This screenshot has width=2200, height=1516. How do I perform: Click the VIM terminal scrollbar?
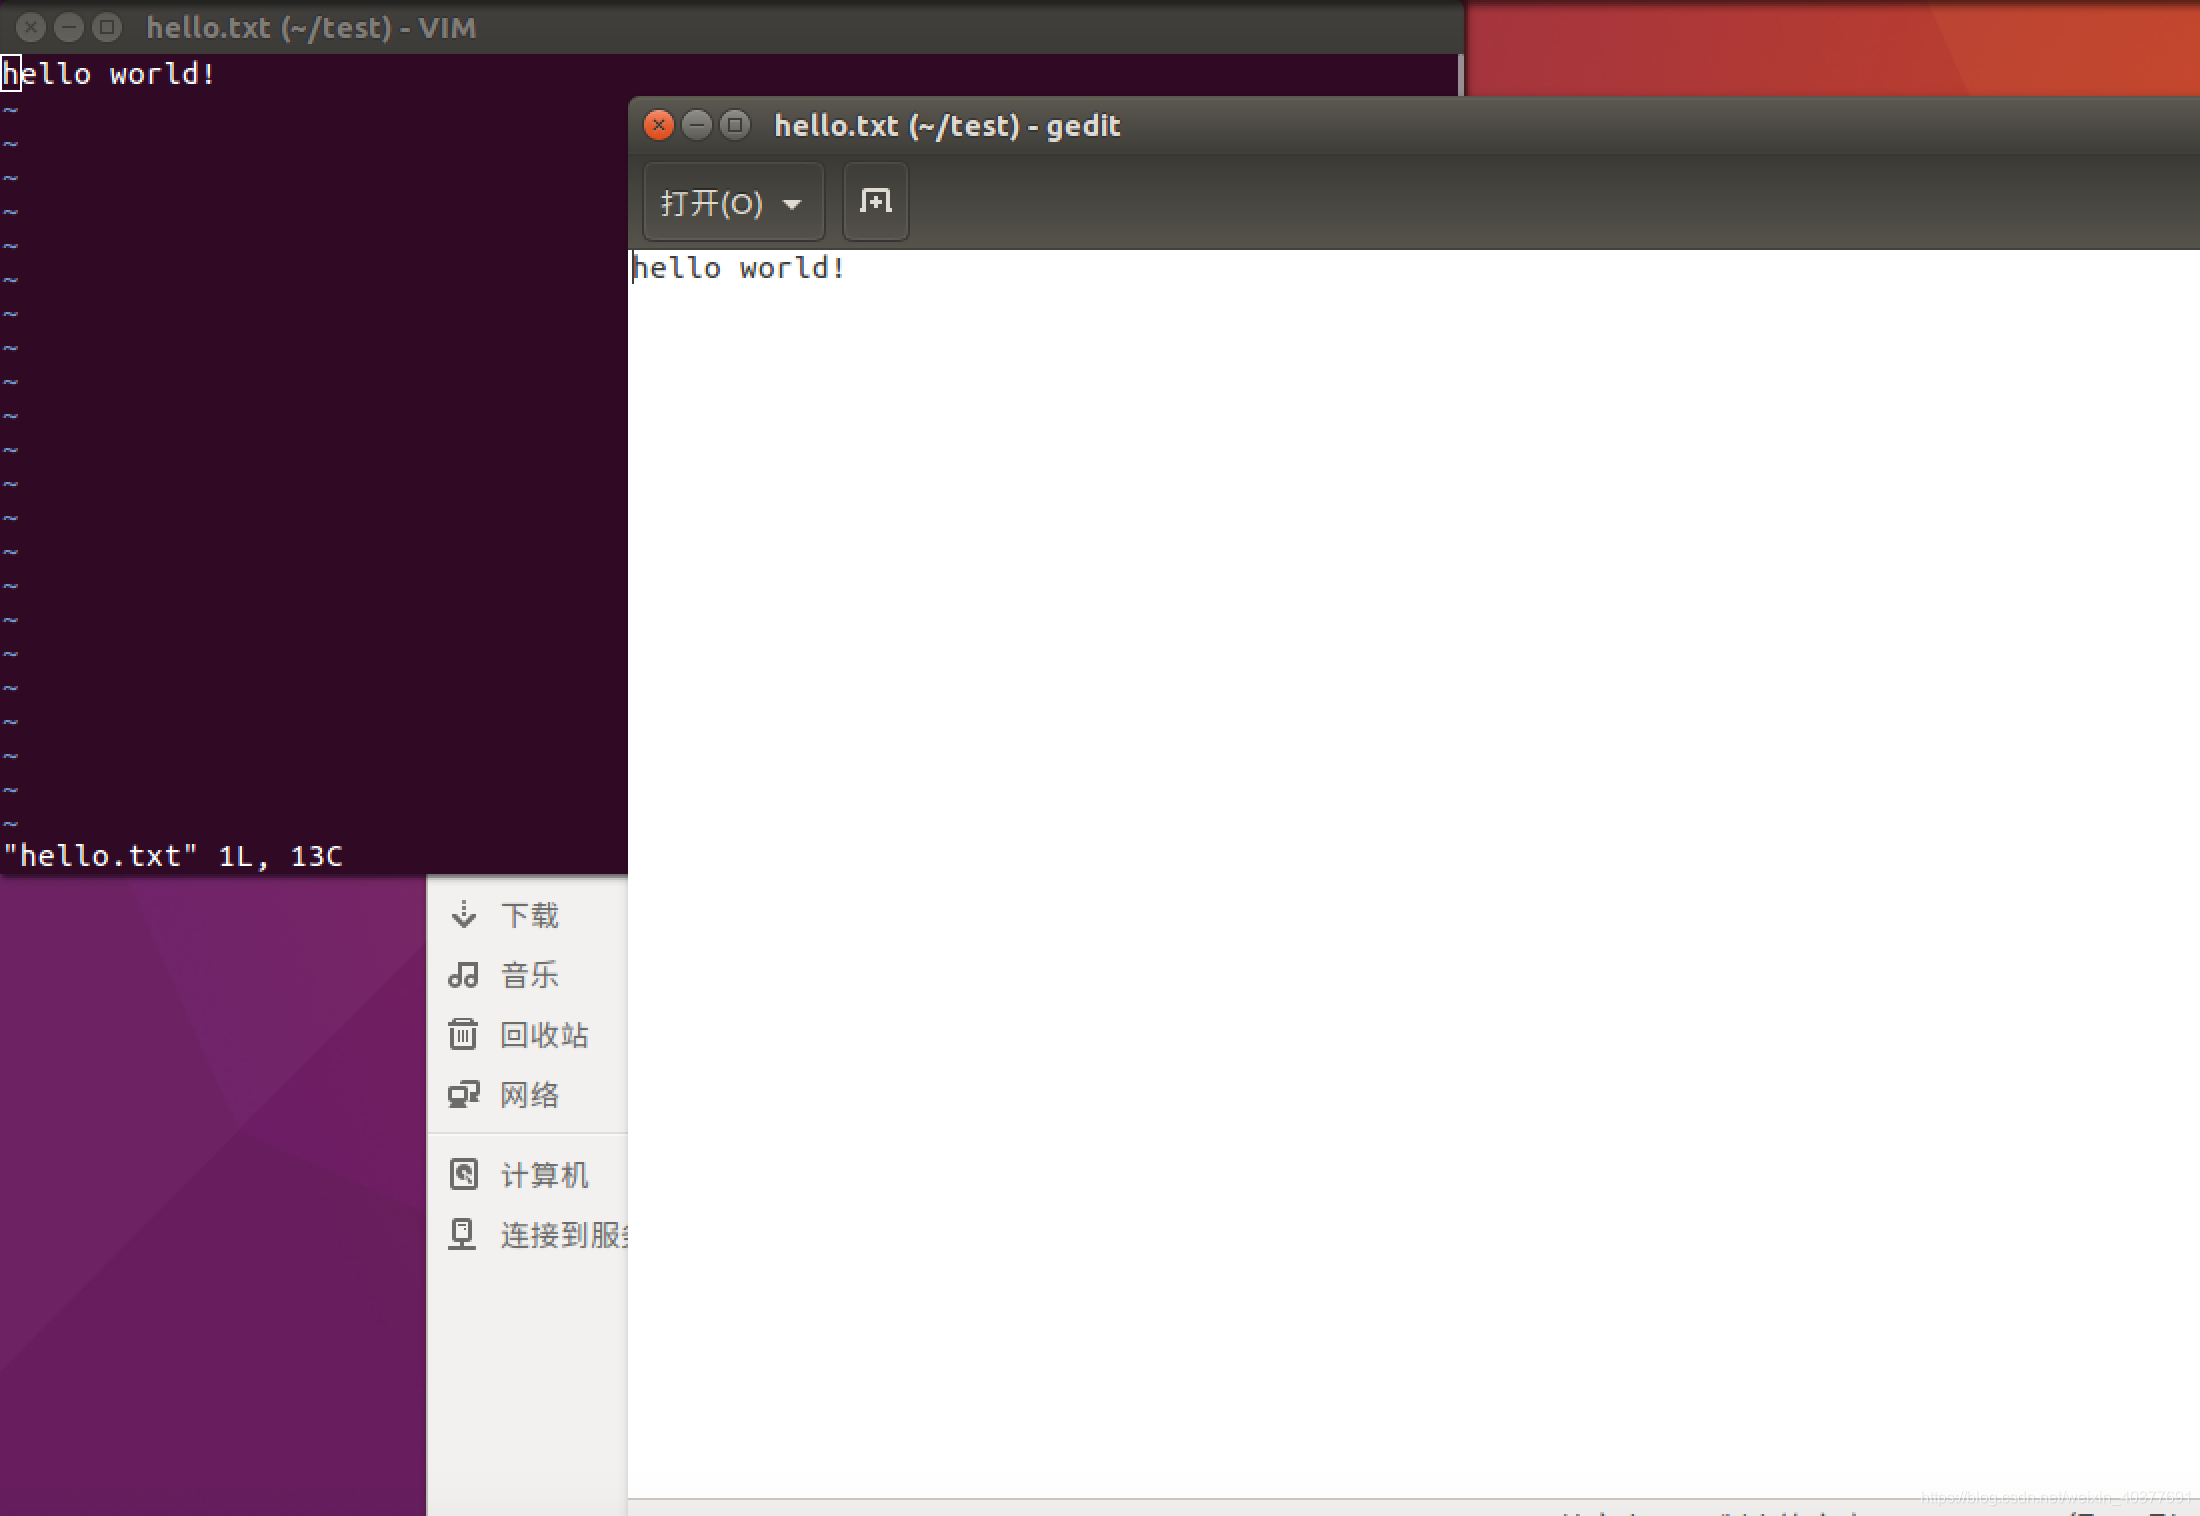coord(1460,75)
